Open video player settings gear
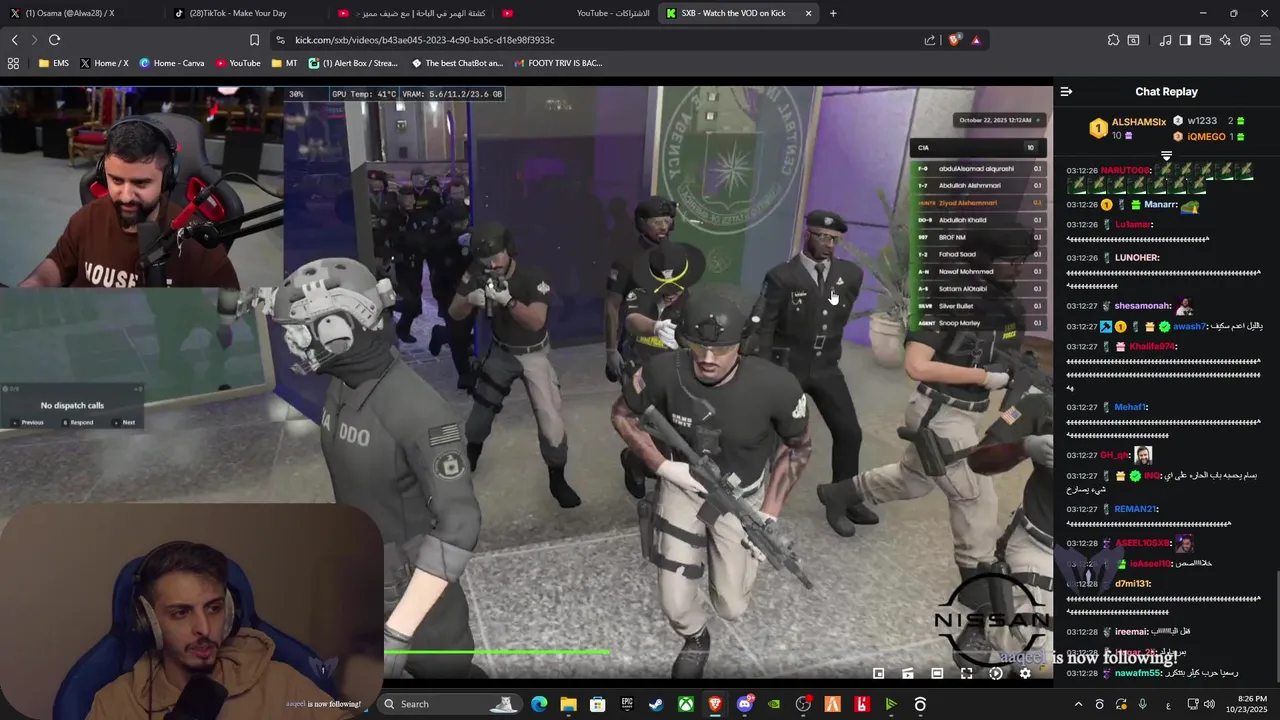This screenshot has height=720, width=1280. tap(1025, 673)
